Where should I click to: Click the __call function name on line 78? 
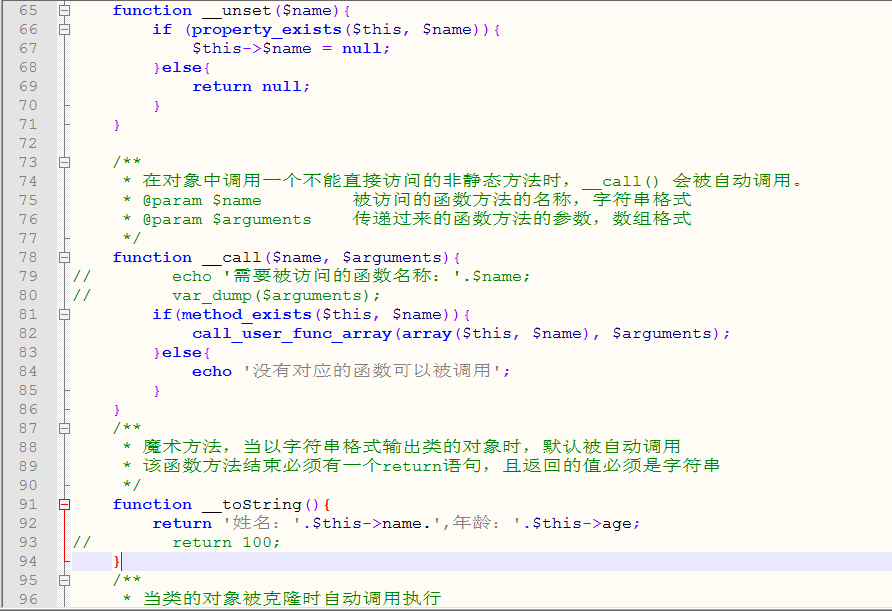point(232,258)
